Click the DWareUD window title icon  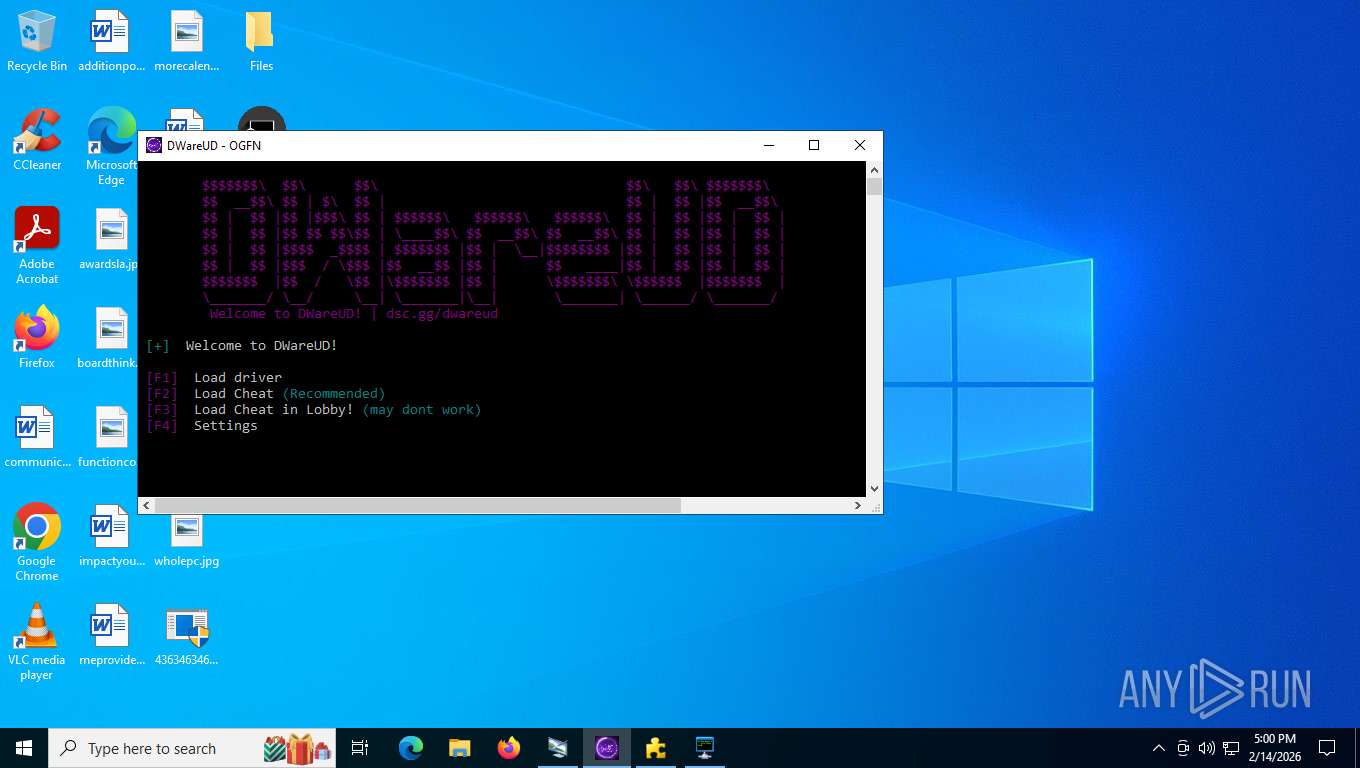(154, 145)
